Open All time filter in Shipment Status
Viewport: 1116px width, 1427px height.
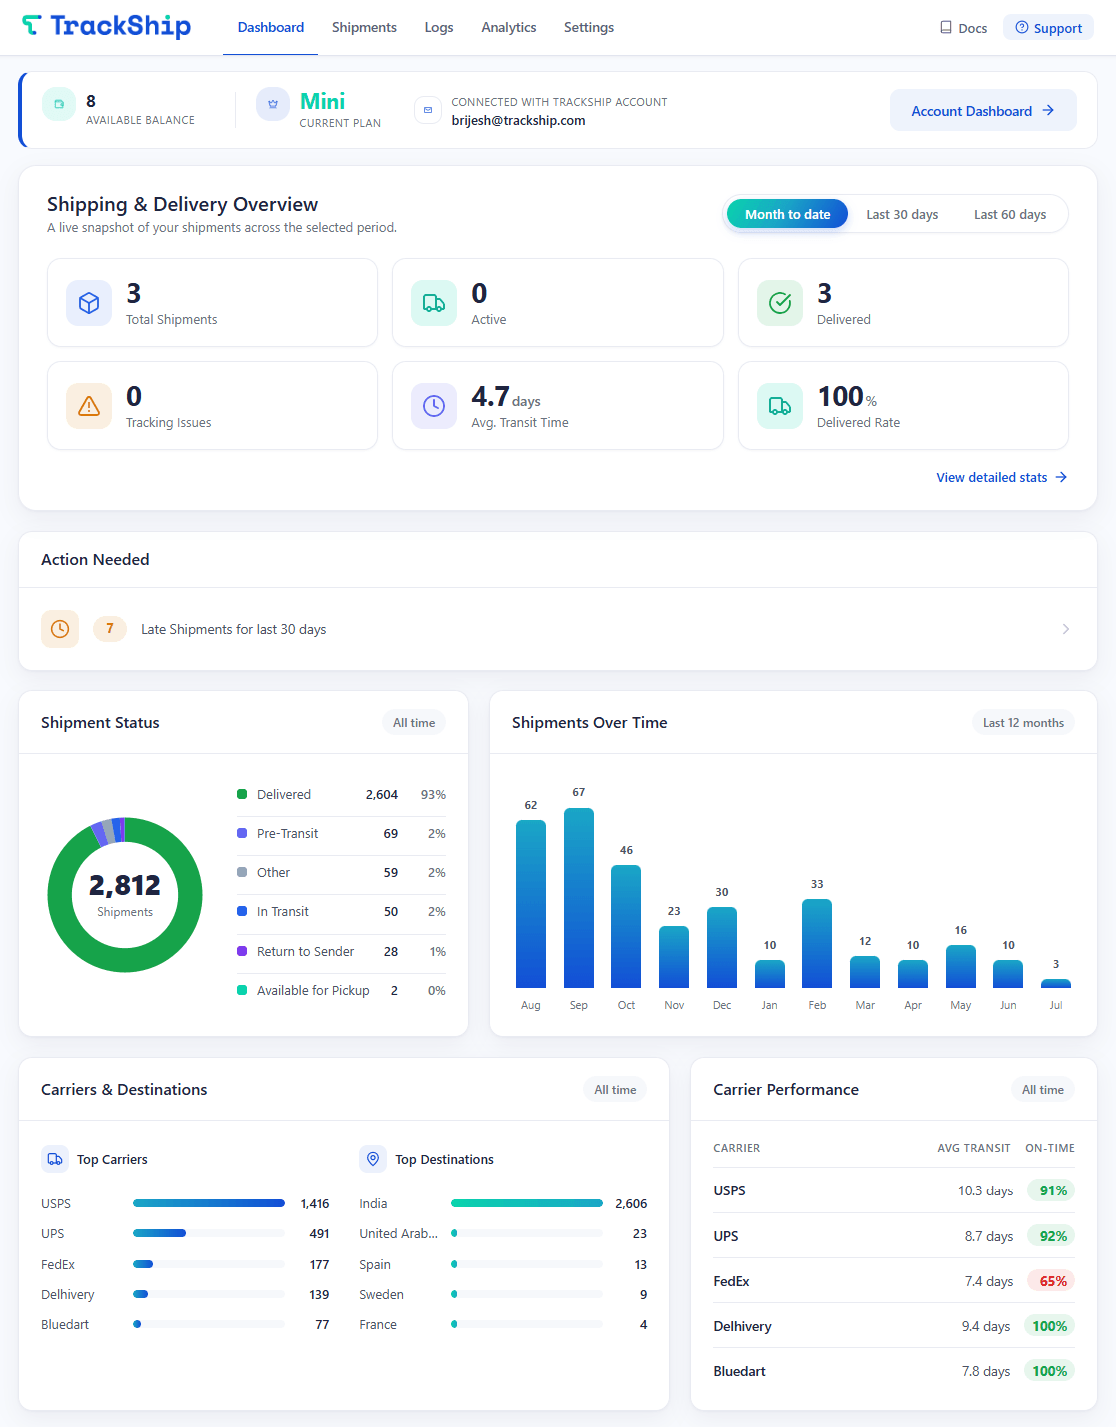pos(414,723)
